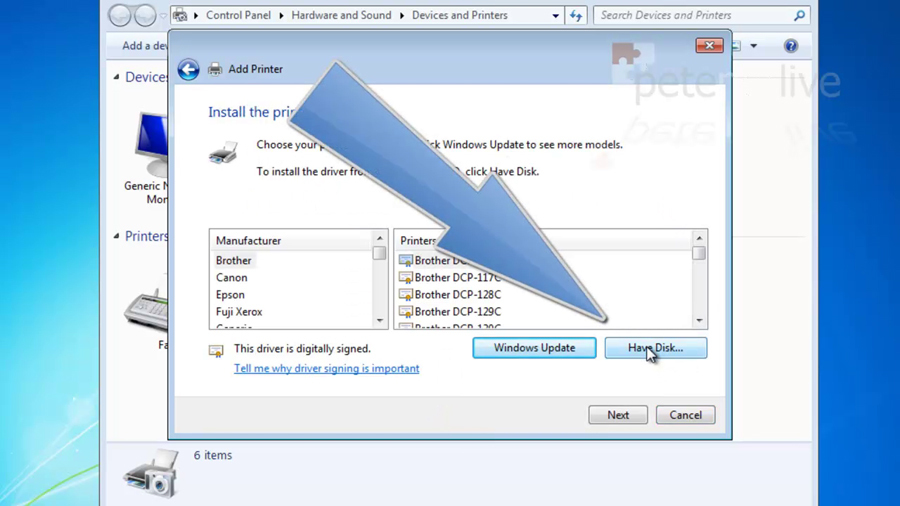Select Epson in Manufacturer list

230,295
